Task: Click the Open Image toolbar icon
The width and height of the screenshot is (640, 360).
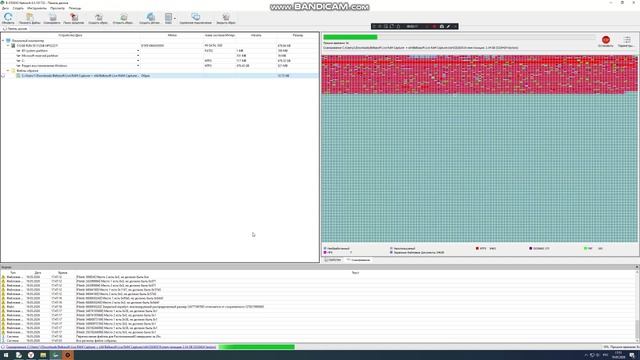Action: tap(123, 18)
